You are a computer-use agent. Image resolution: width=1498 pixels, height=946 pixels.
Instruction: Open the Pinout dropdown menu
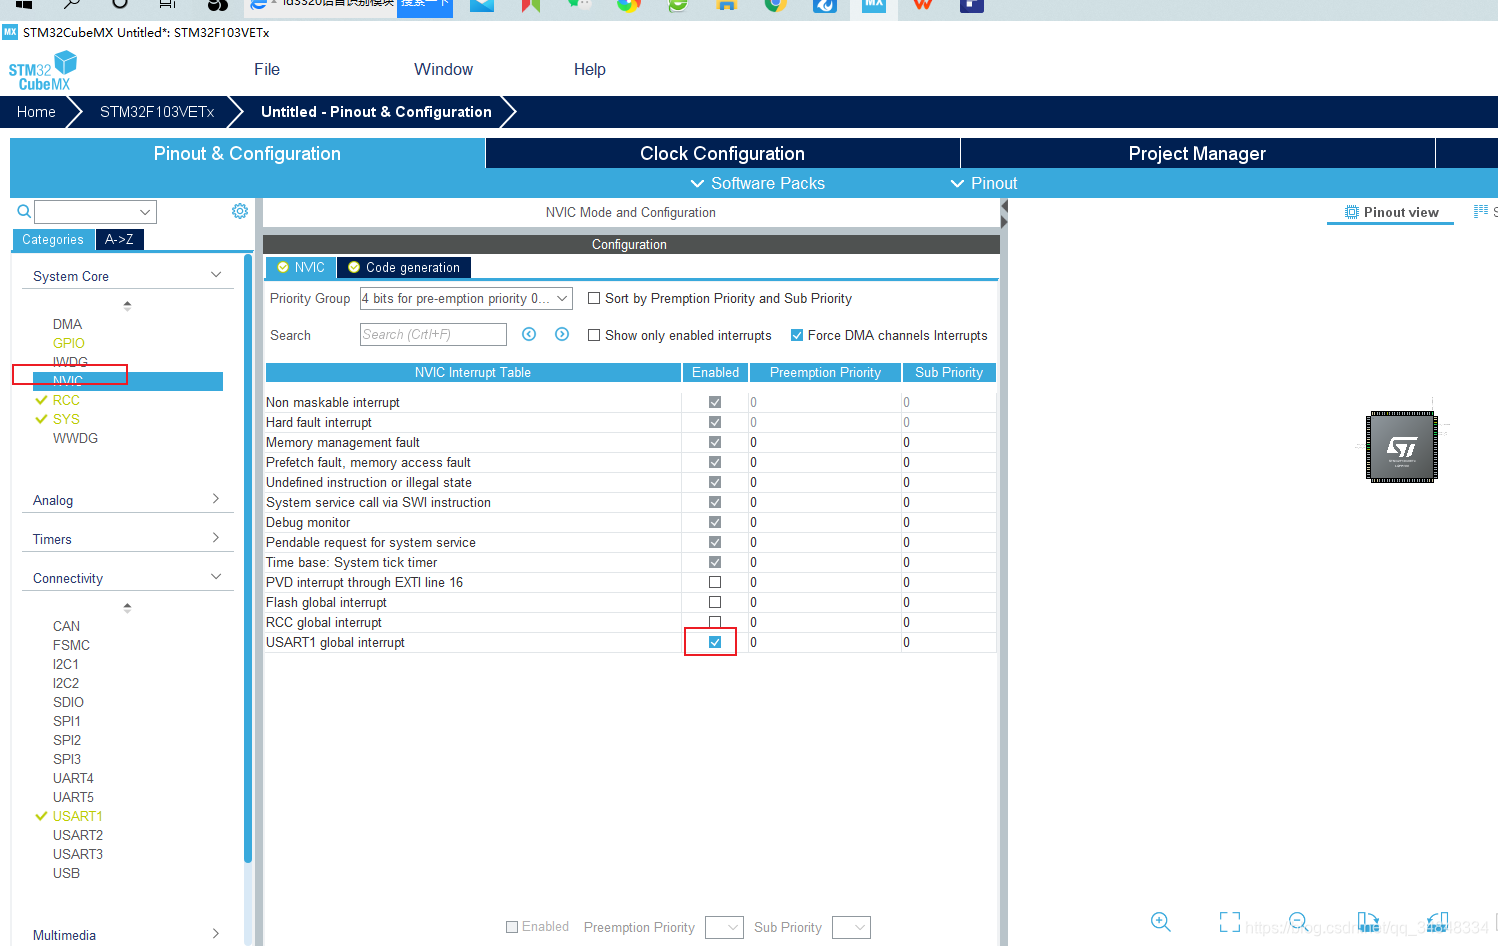(983, 183)
